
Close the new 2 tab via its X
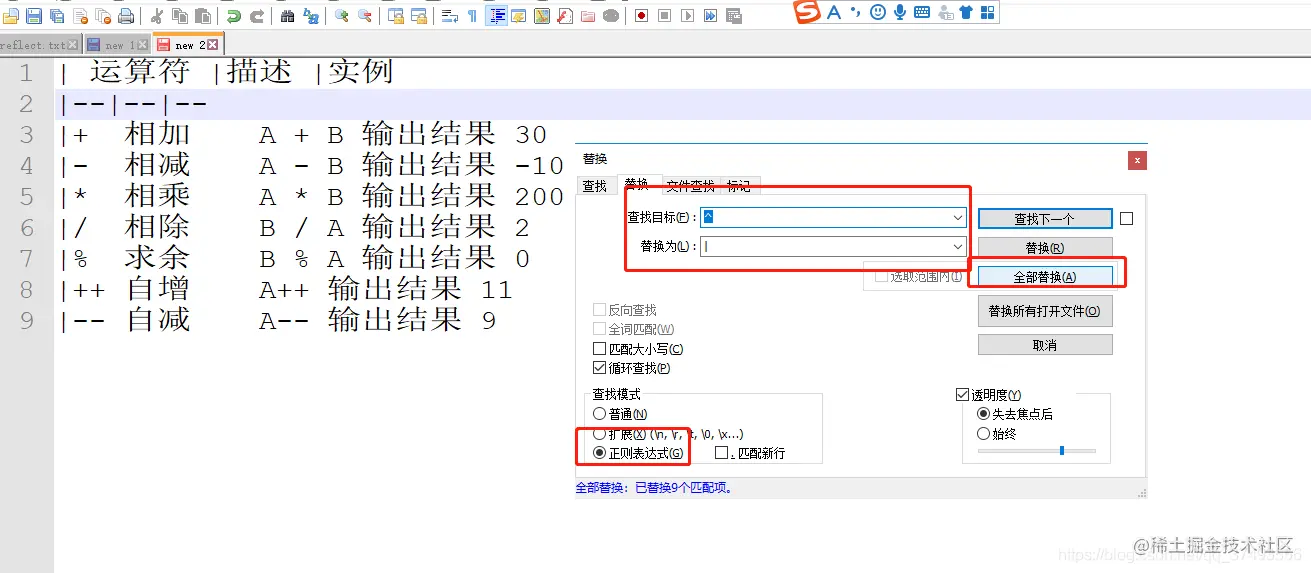(x=212, y=45)
